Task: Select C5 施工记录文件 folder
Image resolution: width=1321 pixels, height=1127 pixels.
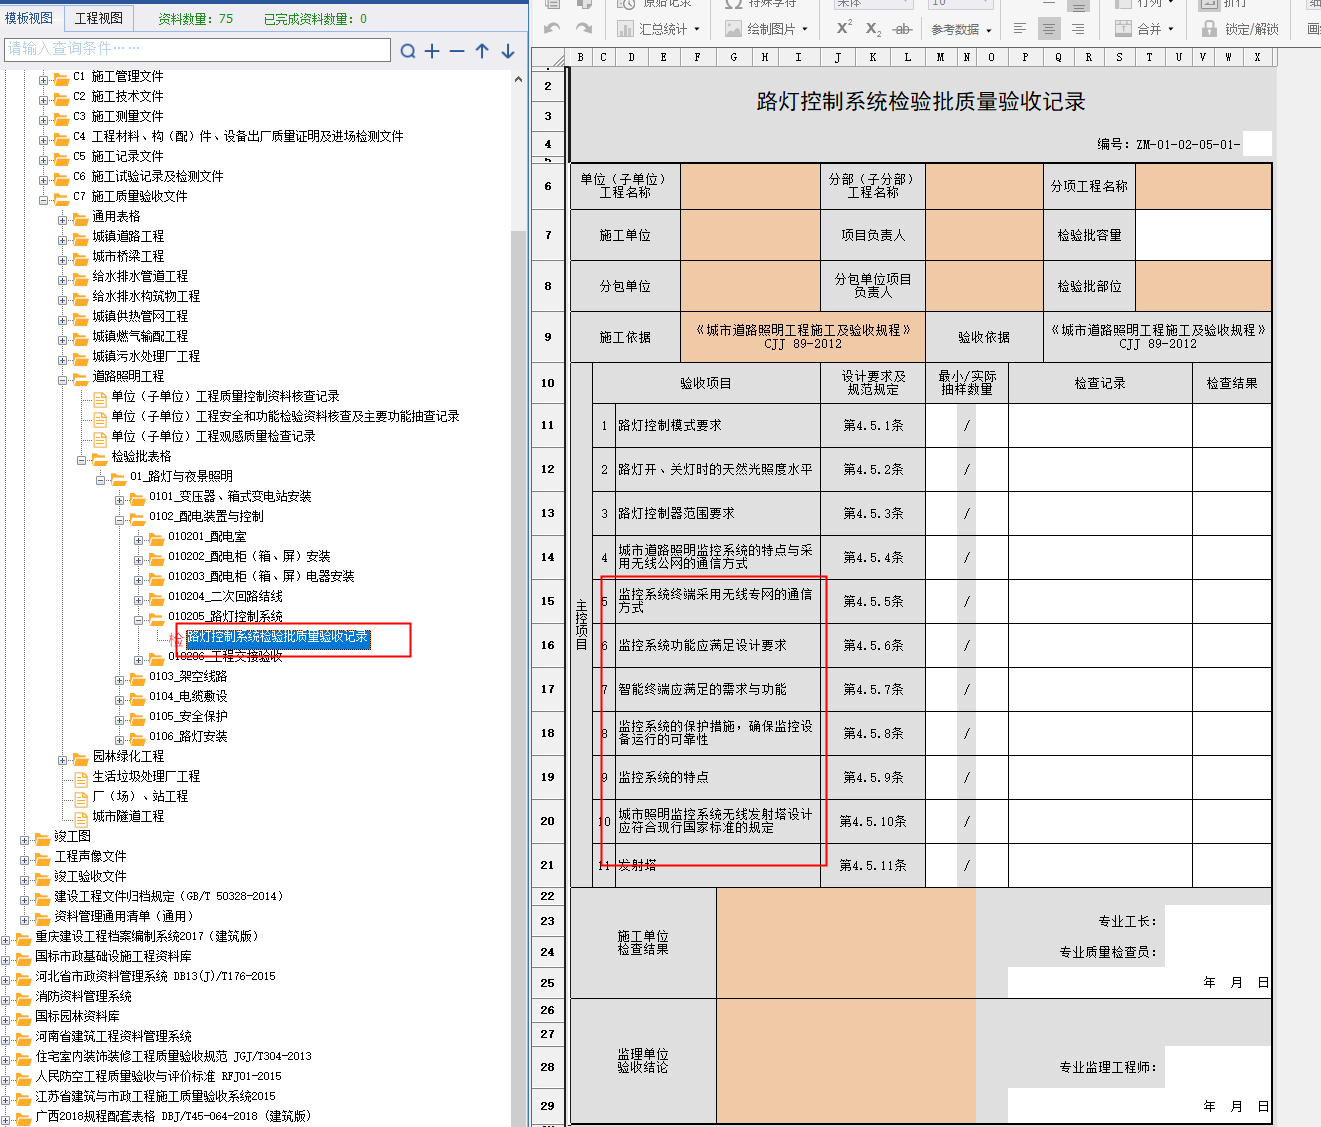Action: click(118, 156)
